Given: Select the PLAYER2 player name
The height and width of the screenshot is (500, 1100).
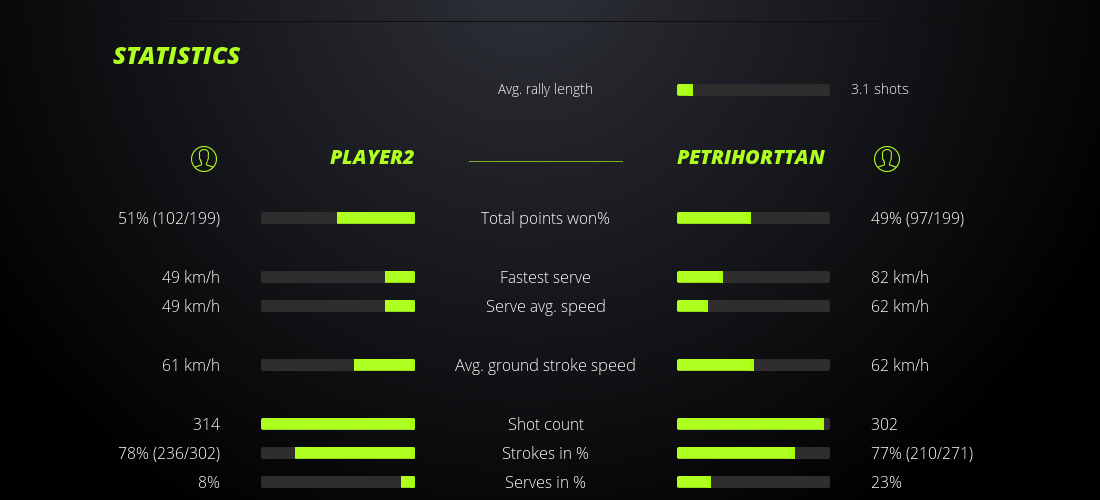Looking at the screenshot, I should 372,157.
